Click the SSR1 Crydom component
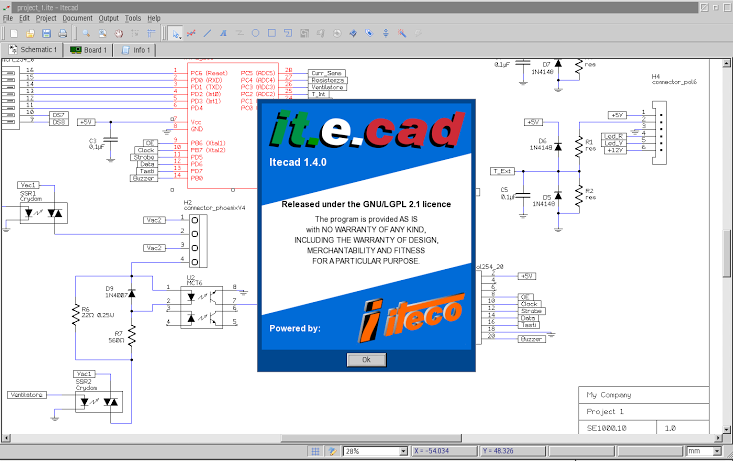Viewport: 733px width, 461px height. pyautogui.click(x=44, y=213)
